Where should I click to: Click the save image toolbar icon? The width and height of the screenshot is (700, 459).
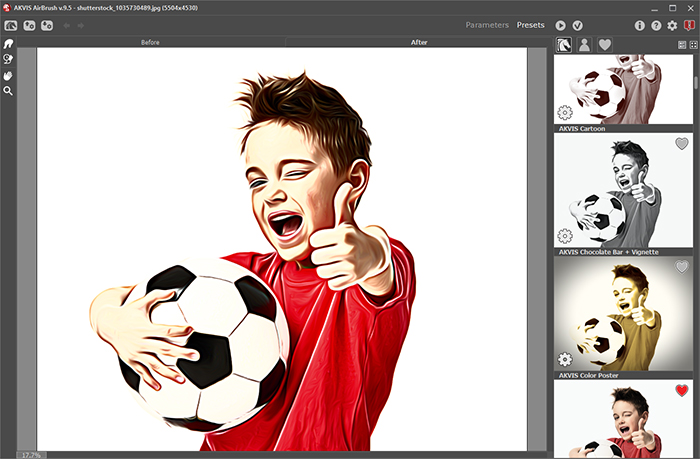[47, 25]
